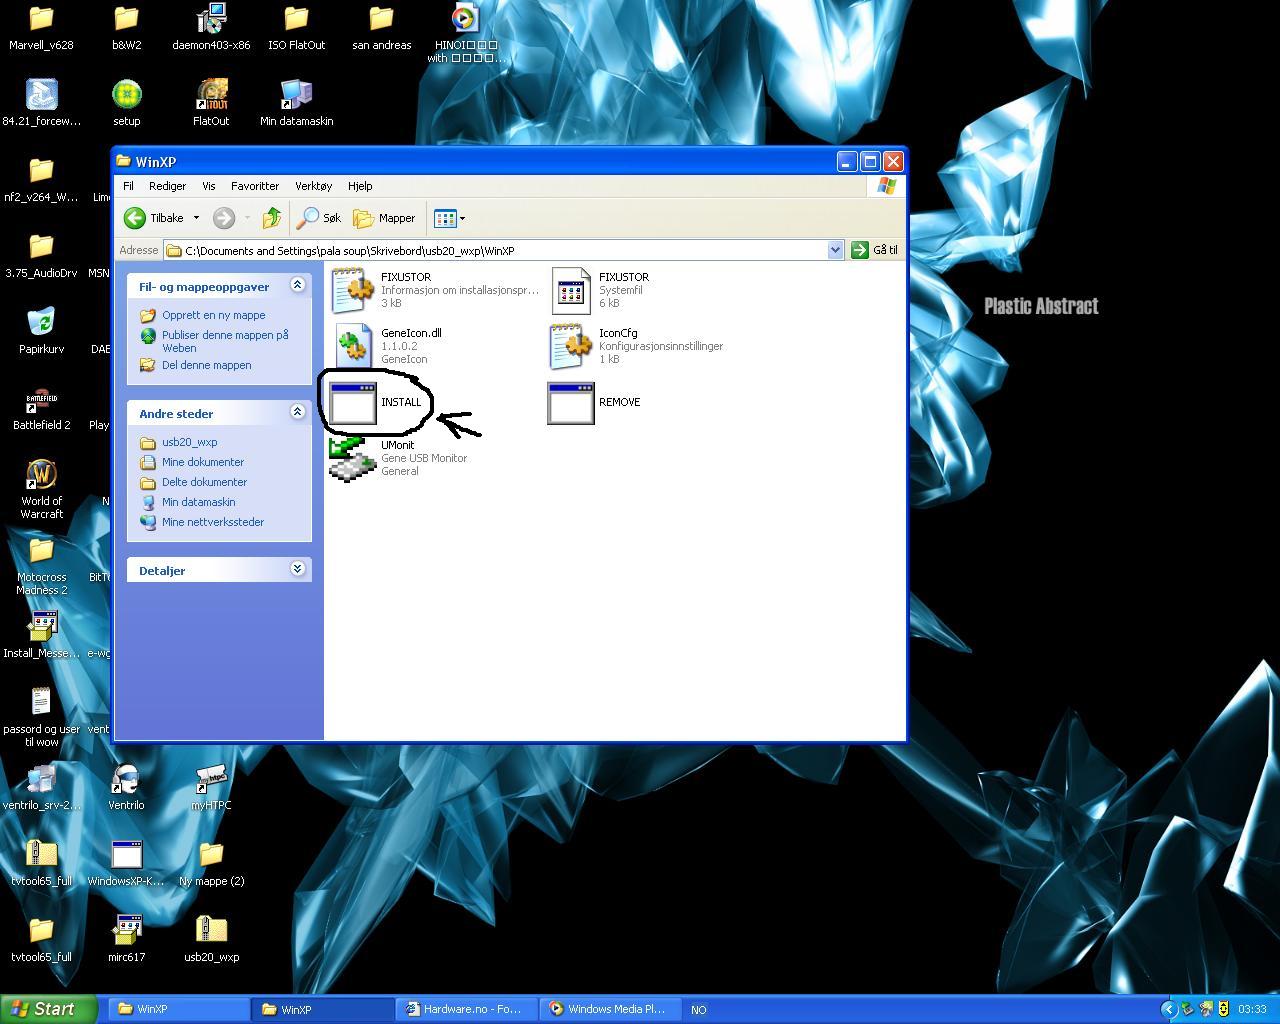Collapse Fil- og mappeoppgaver panel
Image resolution: width=1280 pixels, height=1024 pixels.
(x=297, y=285)
